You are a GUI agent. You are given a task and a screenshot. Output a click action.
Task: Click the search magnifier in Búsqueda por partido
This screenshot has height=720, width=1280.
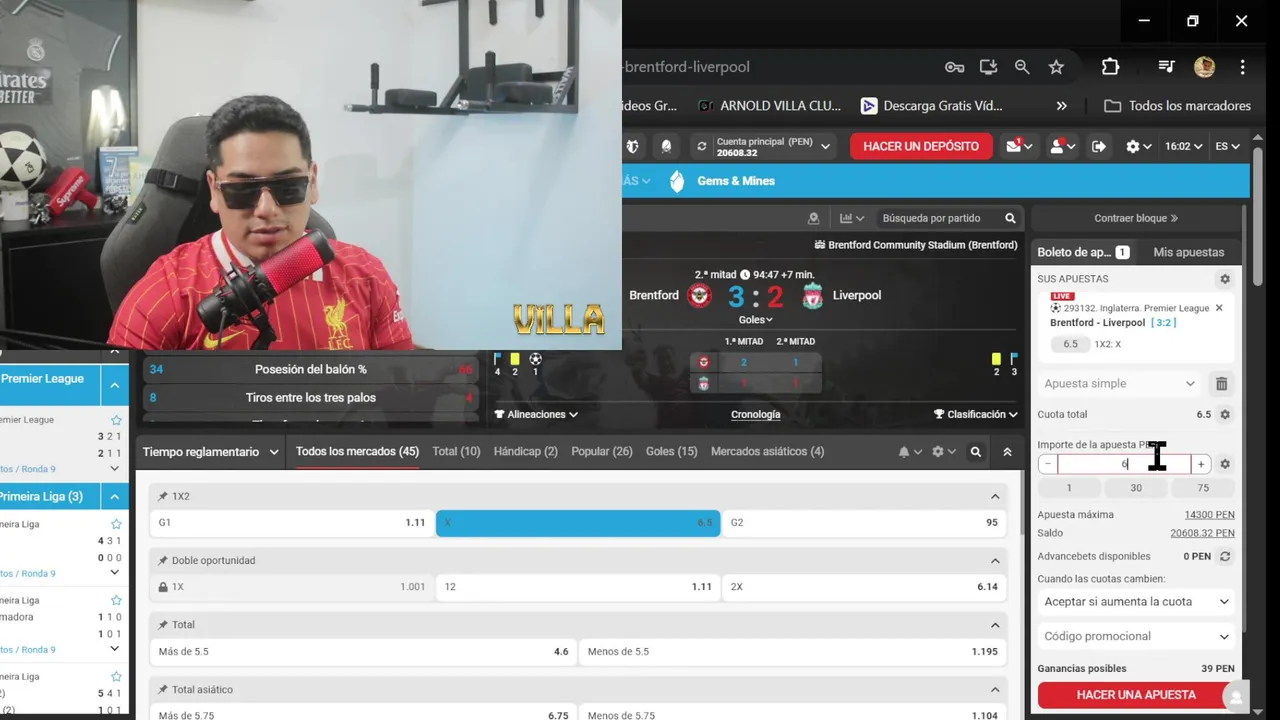[1010, 218]
